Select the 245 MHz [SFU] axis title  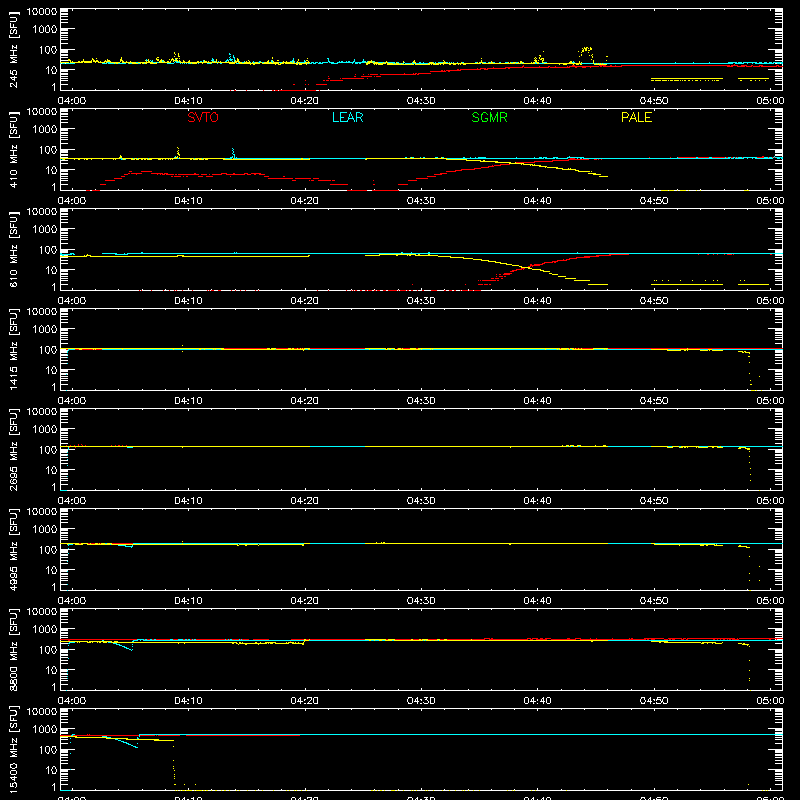(x=14, y=49)
